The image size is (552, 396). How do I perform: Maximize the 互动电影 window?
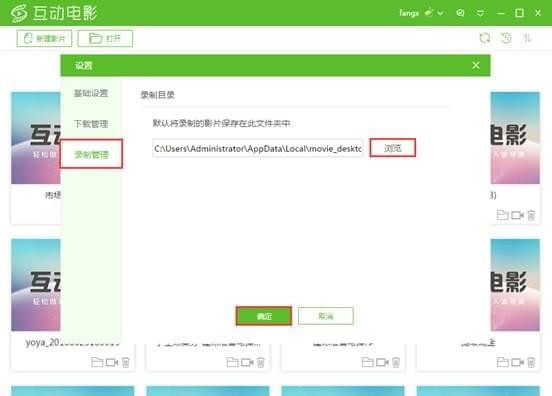519,13
